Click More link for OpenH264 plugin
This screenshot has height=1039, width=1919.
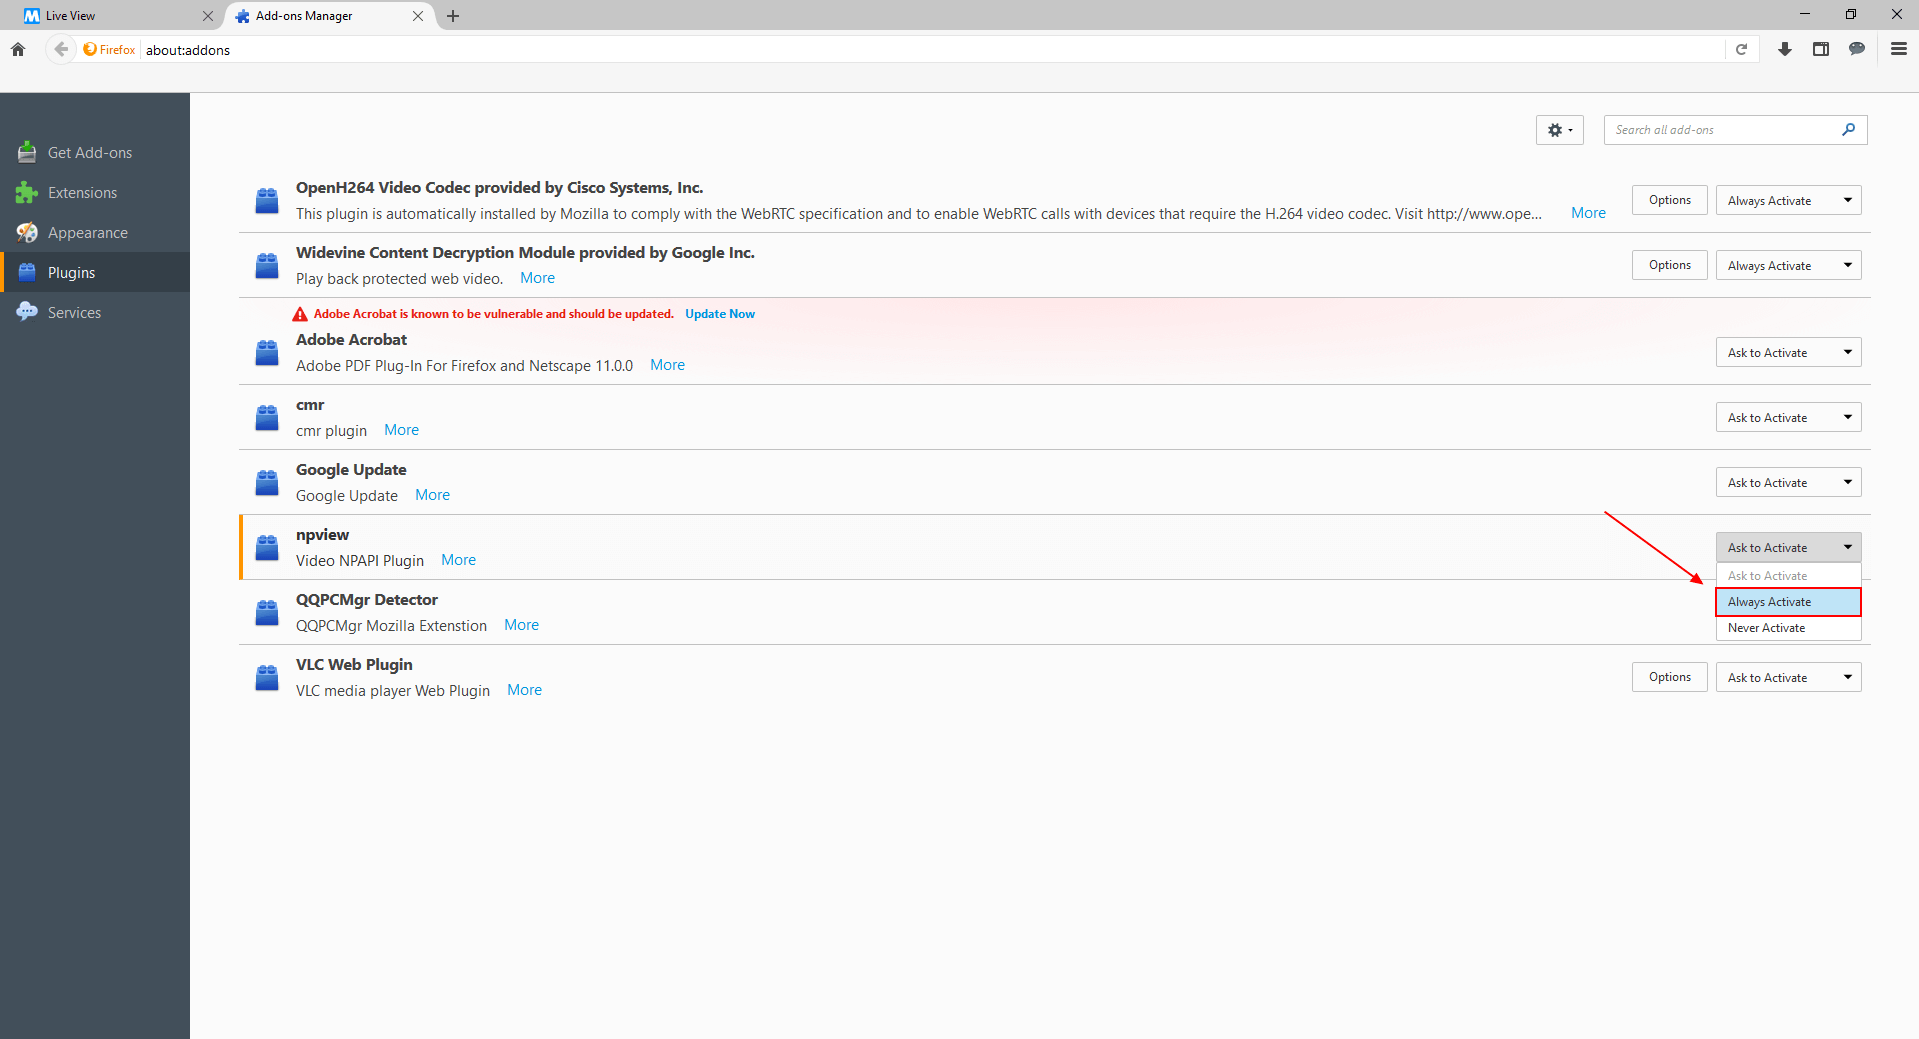coord(1588,213)
